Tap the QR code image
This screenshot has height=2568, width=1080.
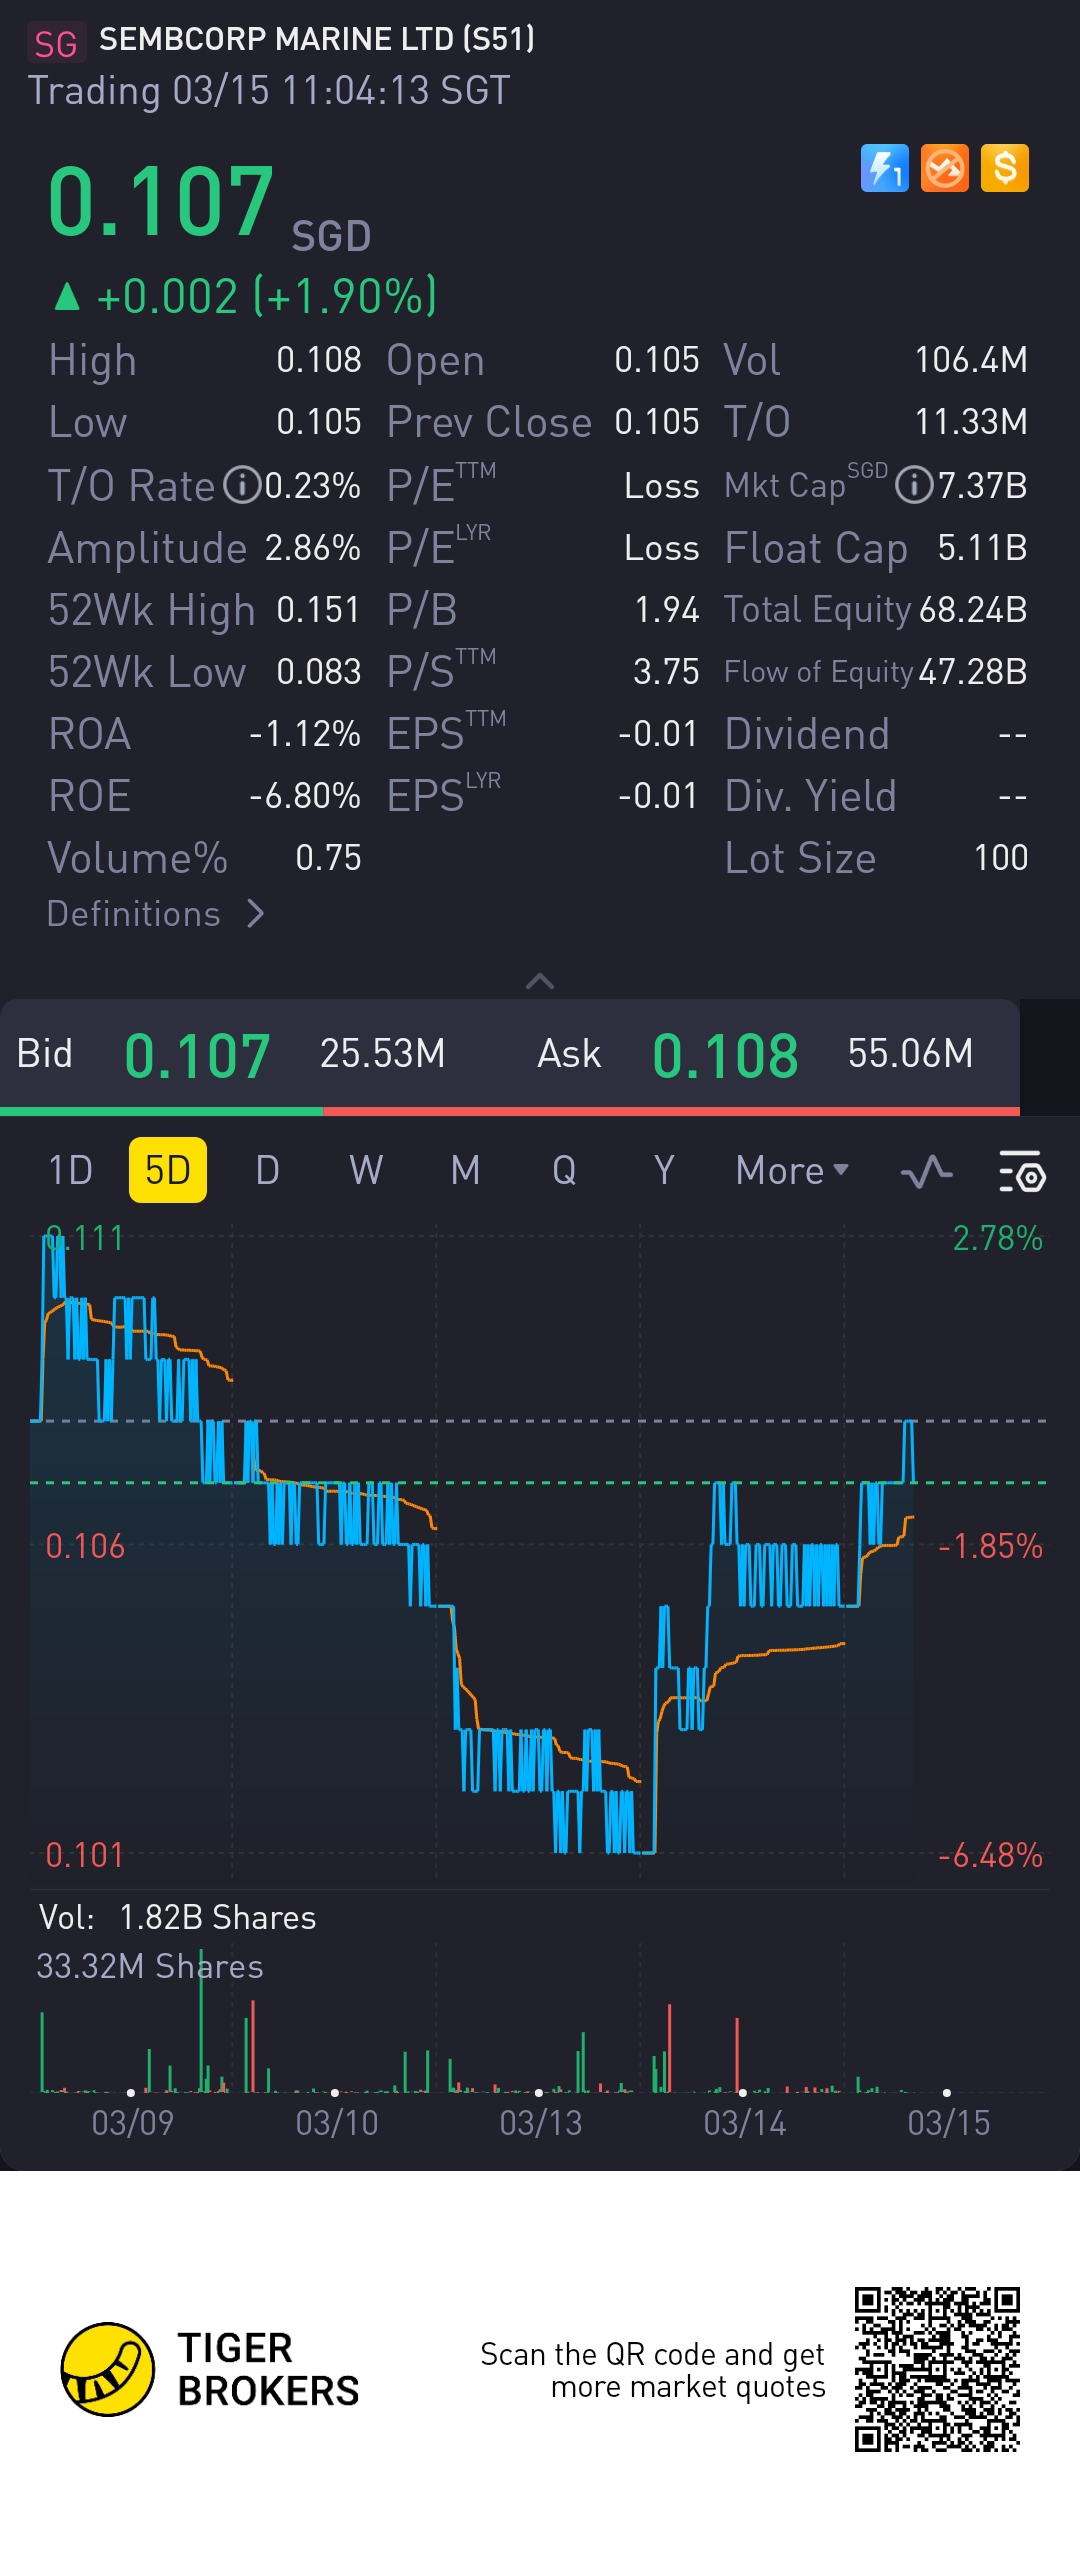pos(937,2369)
